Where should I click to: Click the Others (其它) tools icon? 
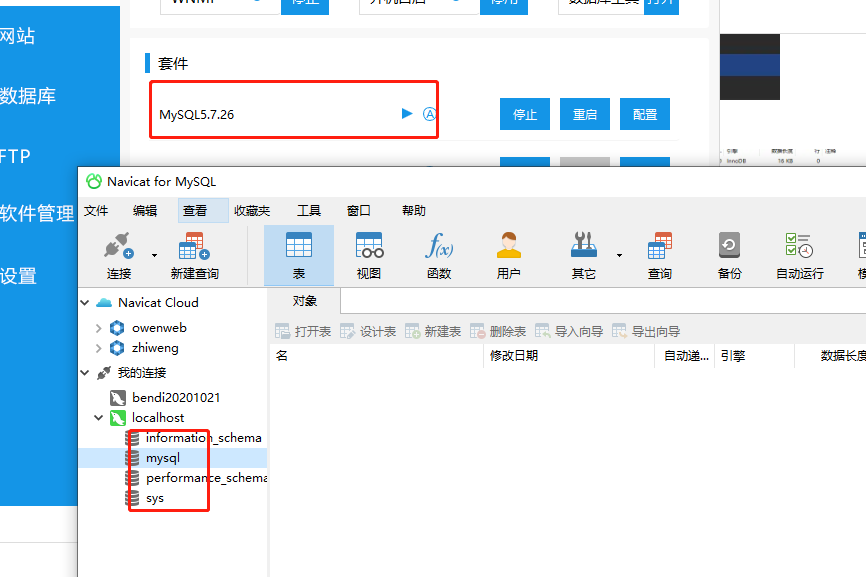(584, 246)
